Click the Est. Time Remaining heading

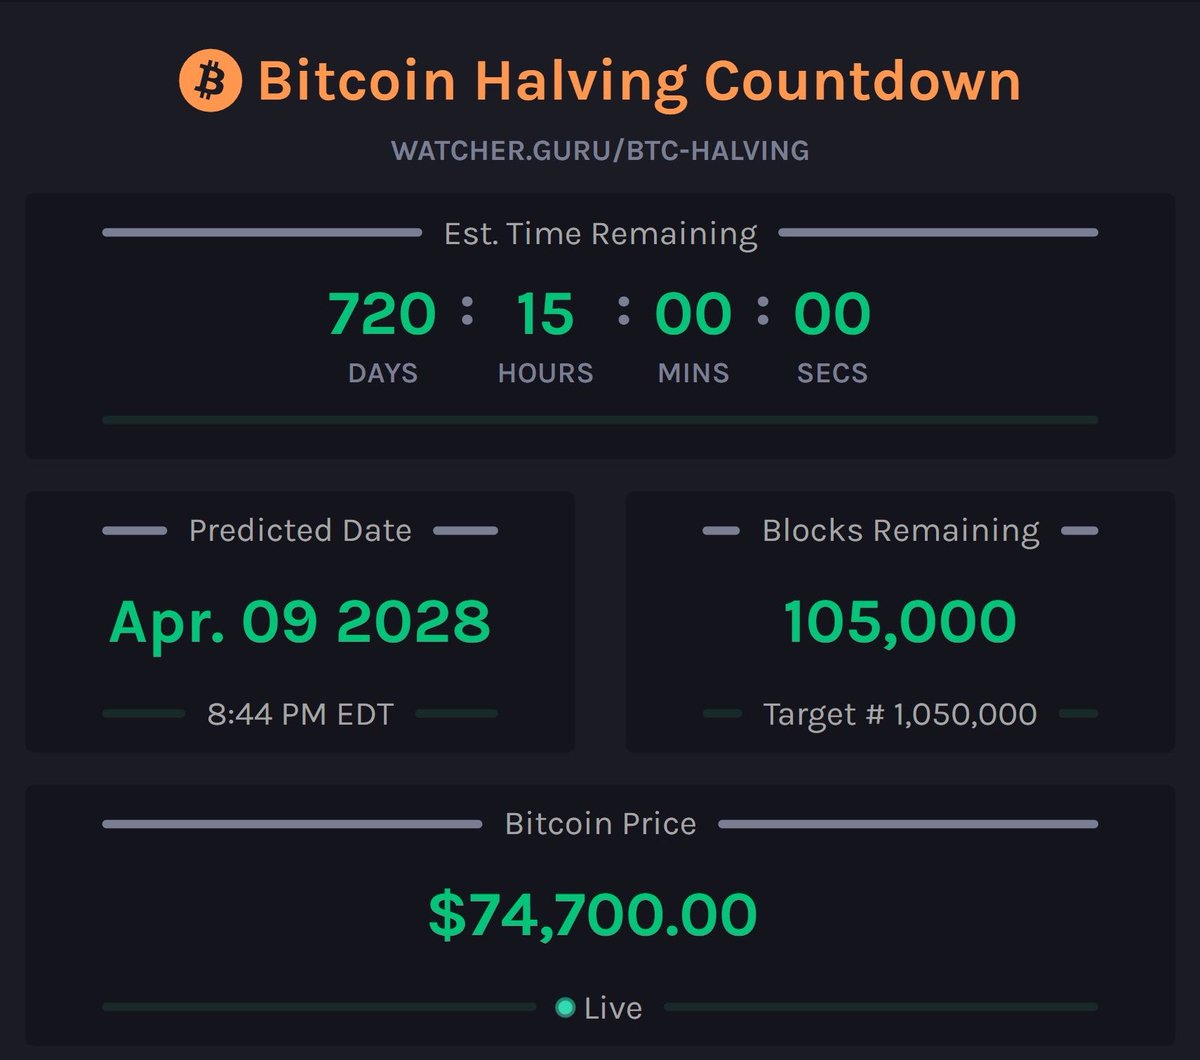tap(600, 234)
